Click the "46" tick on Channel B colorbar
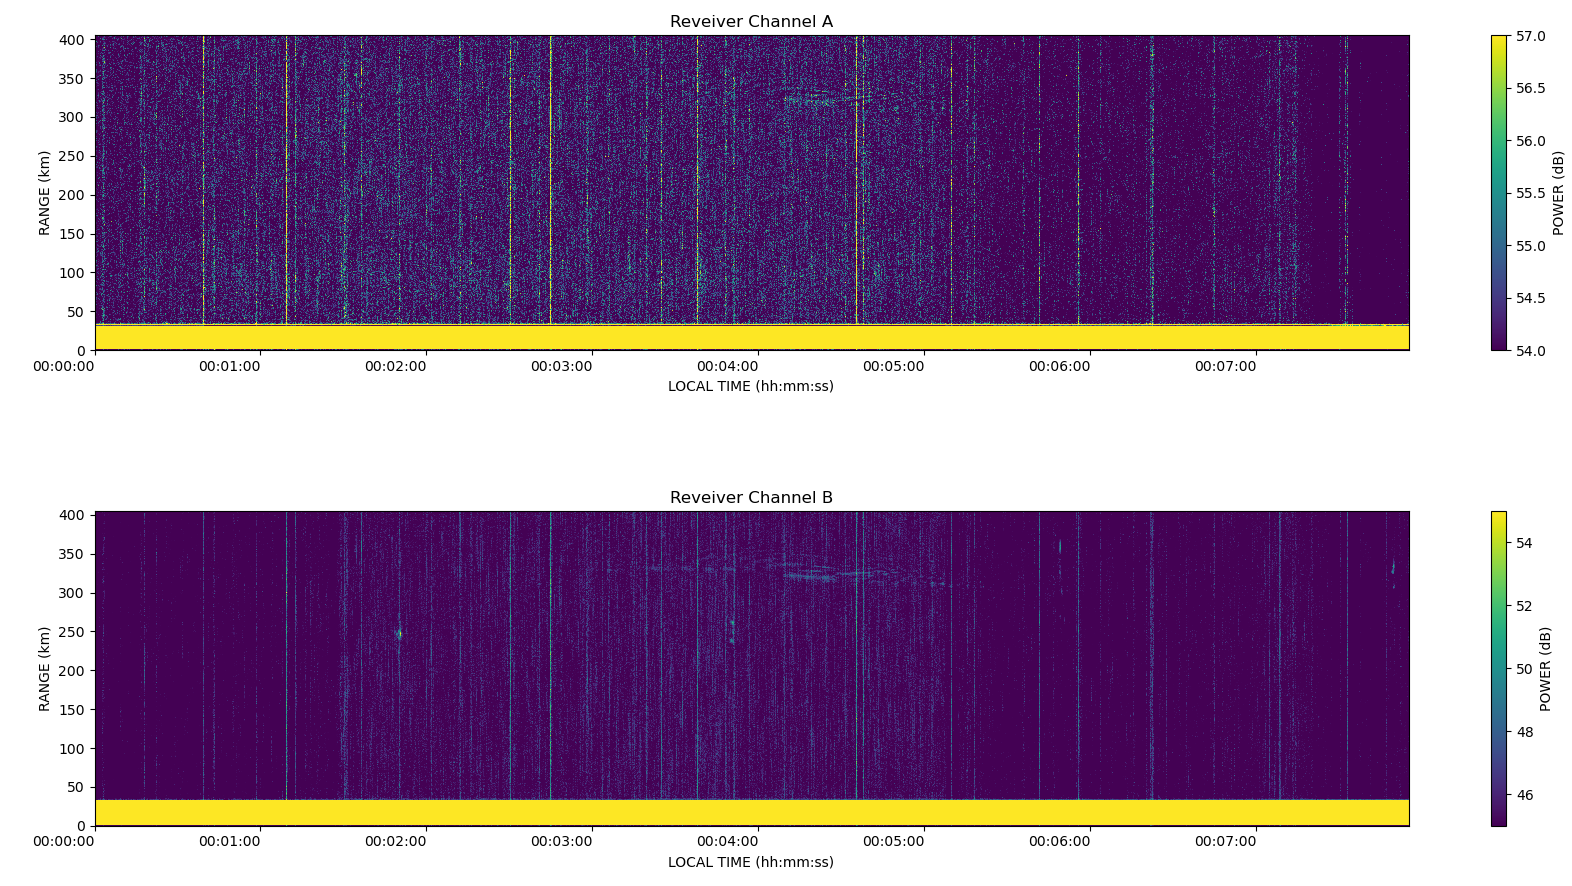Viewport: 1572px width, 886px height. coord(1524,795)
